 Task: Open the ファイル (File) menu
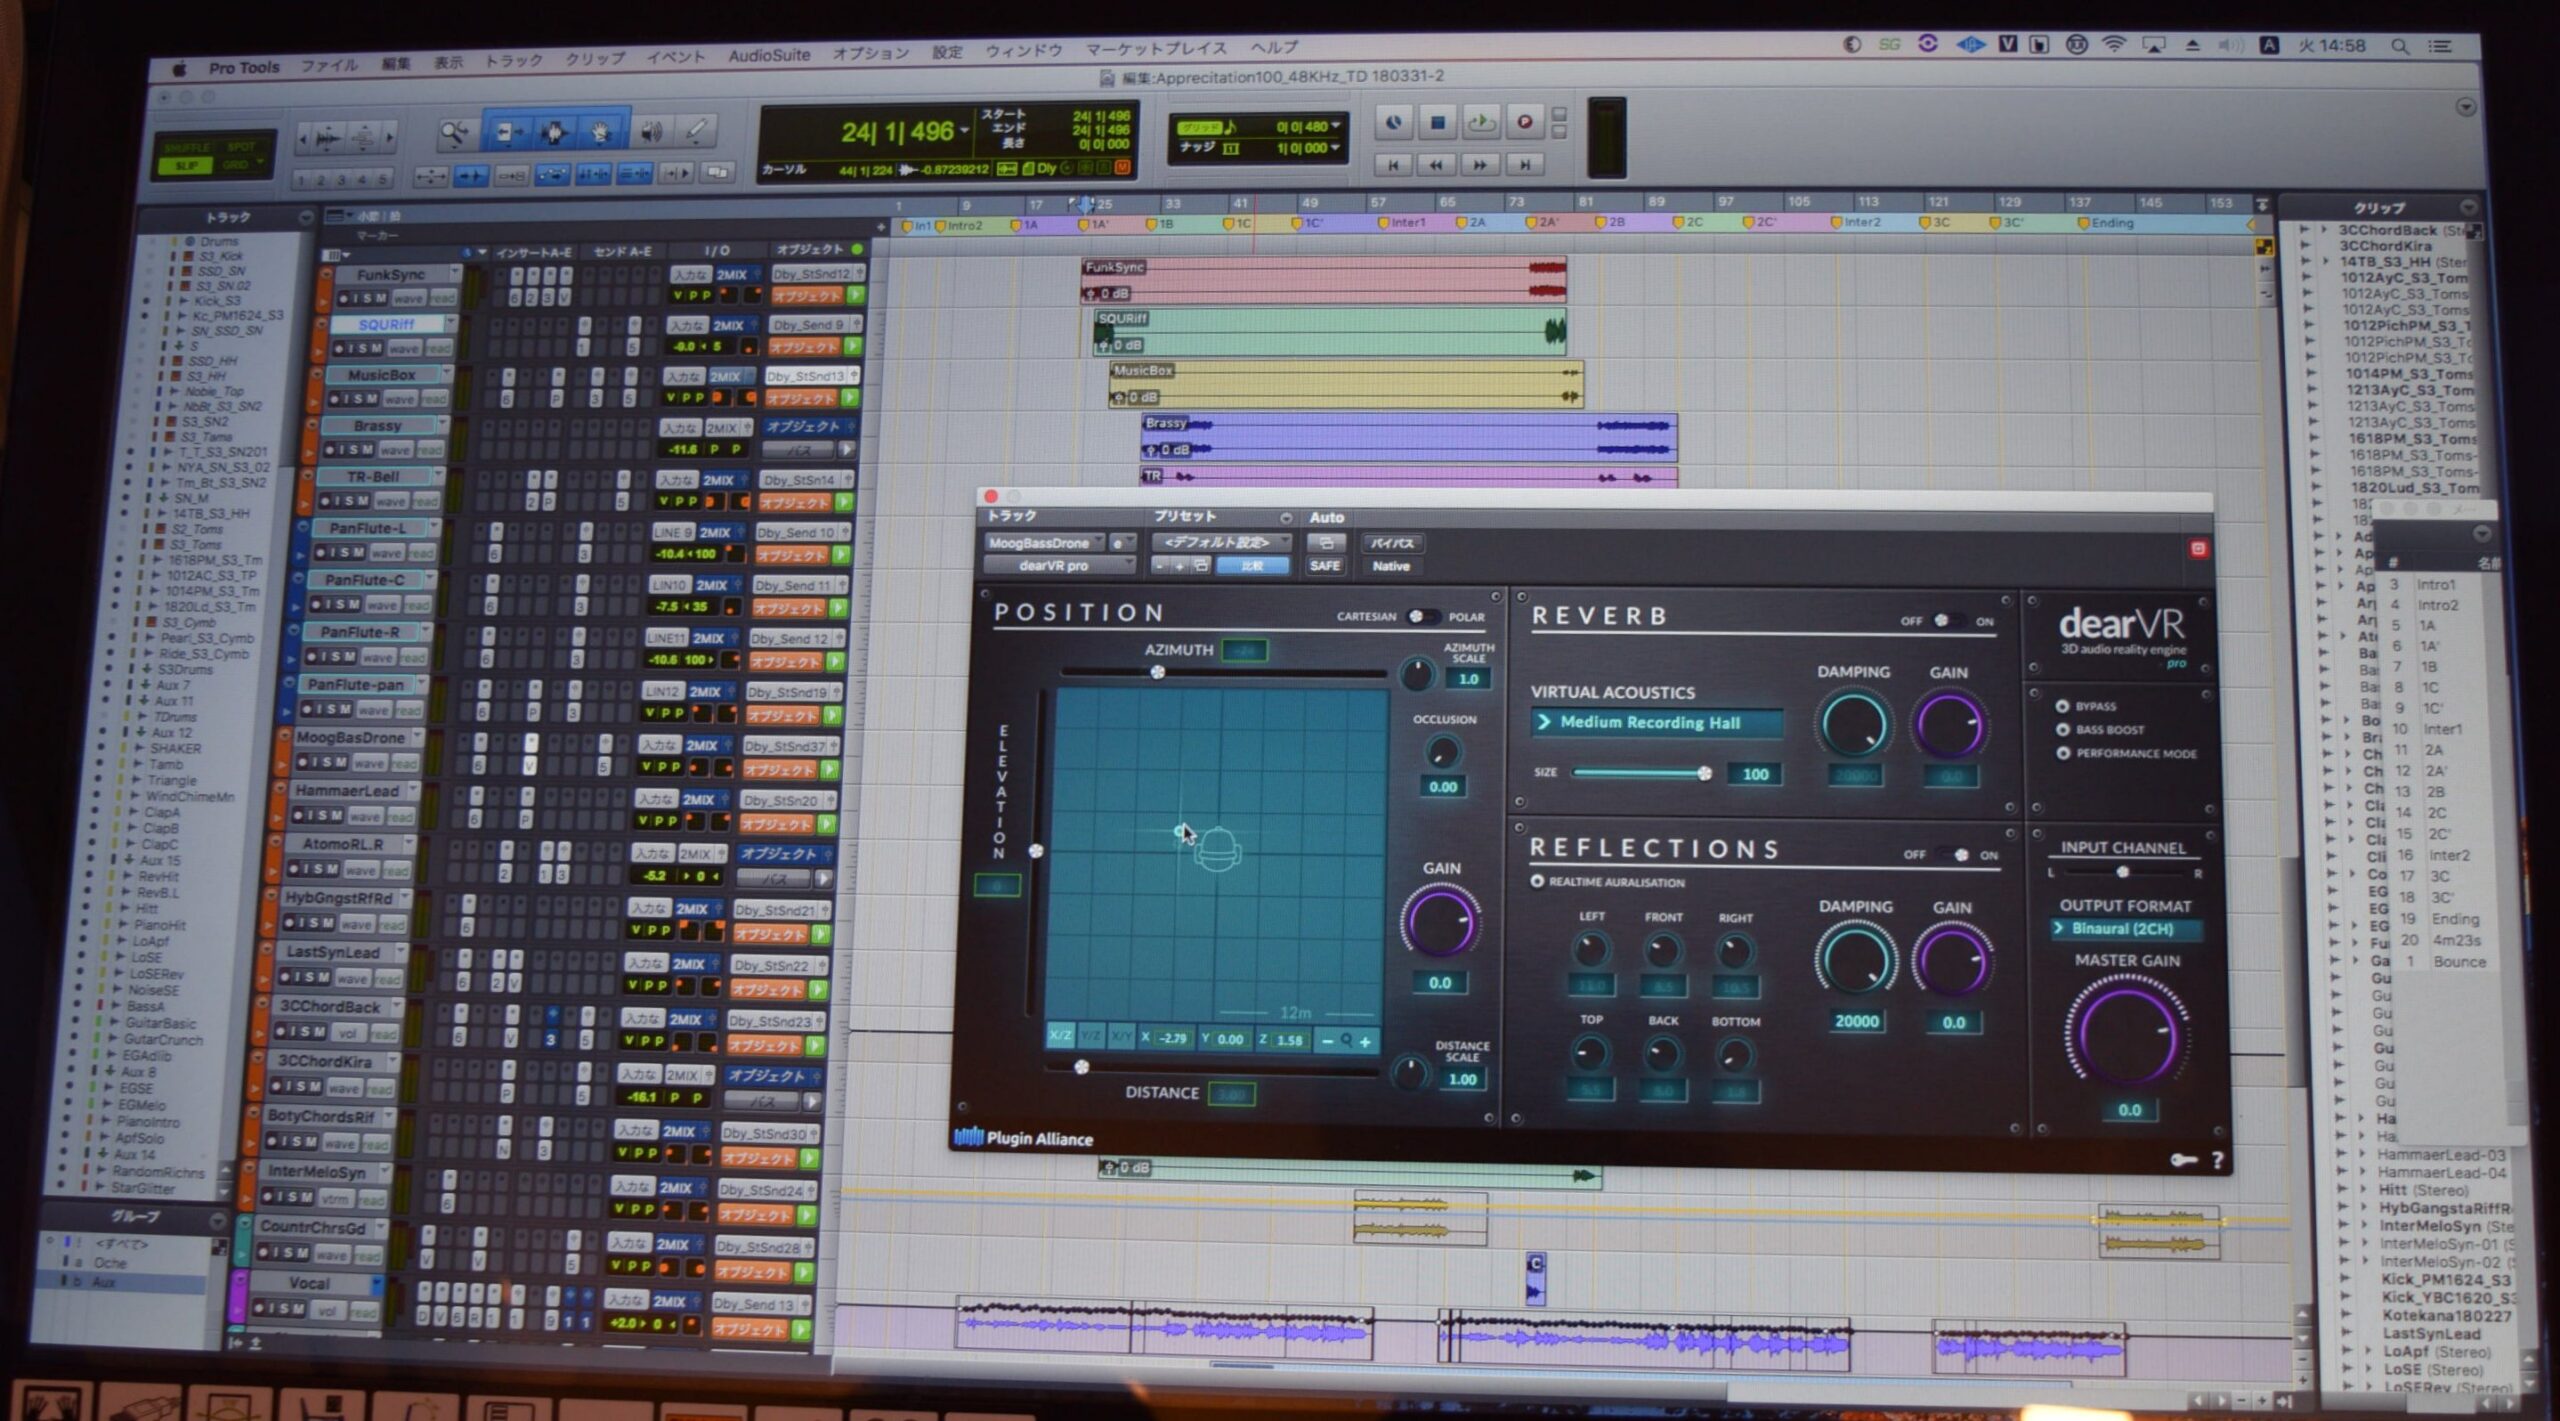329,65
